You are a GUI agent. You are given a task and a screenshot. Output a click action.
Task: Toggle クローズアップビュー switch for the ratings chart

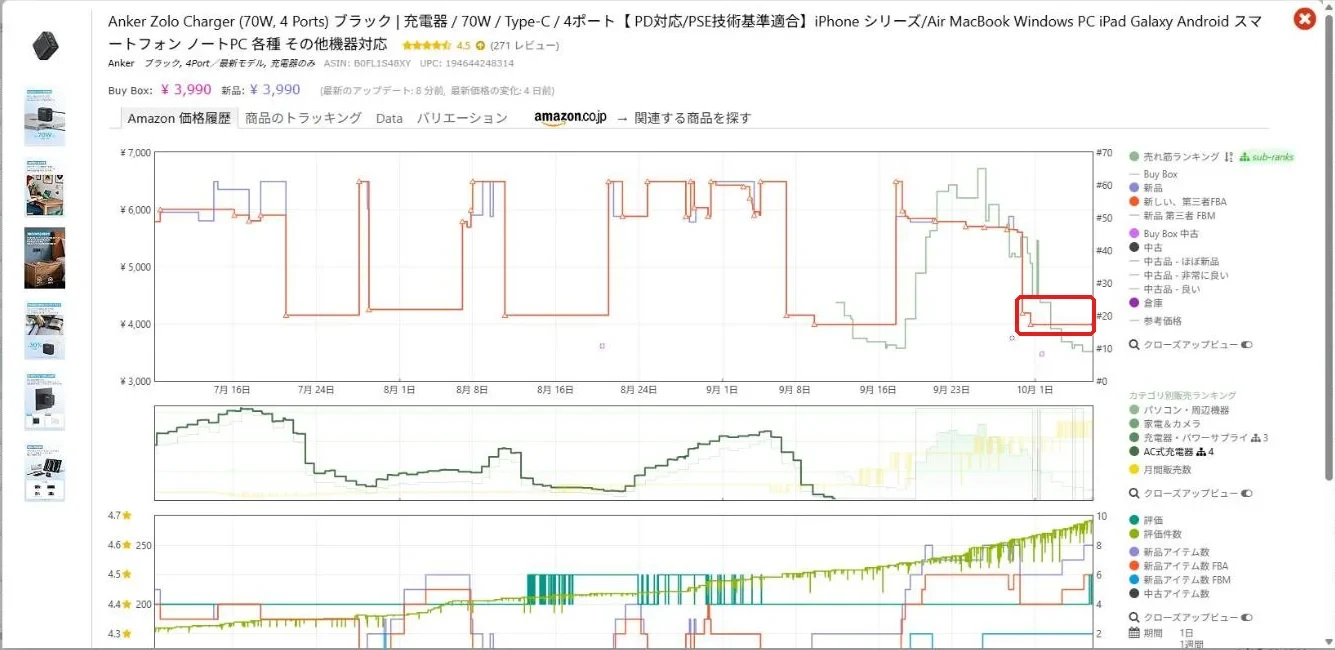click(x=1246, y=618)
